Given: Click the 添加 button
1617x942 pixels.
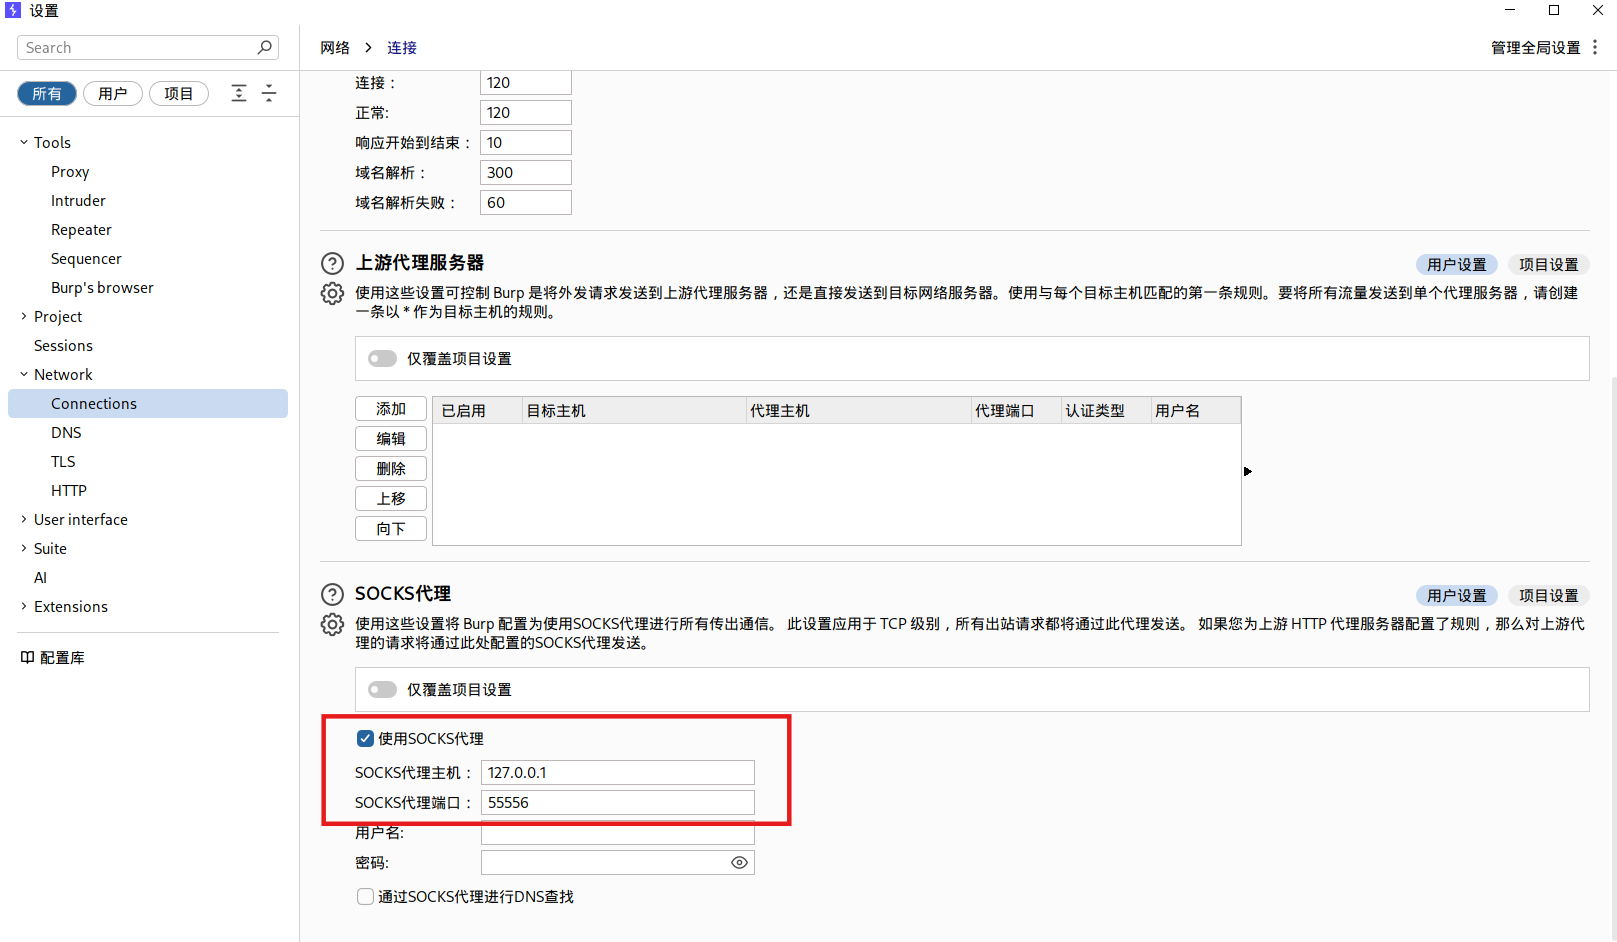Looking at the screenshot, I should [x=391, y=409].
